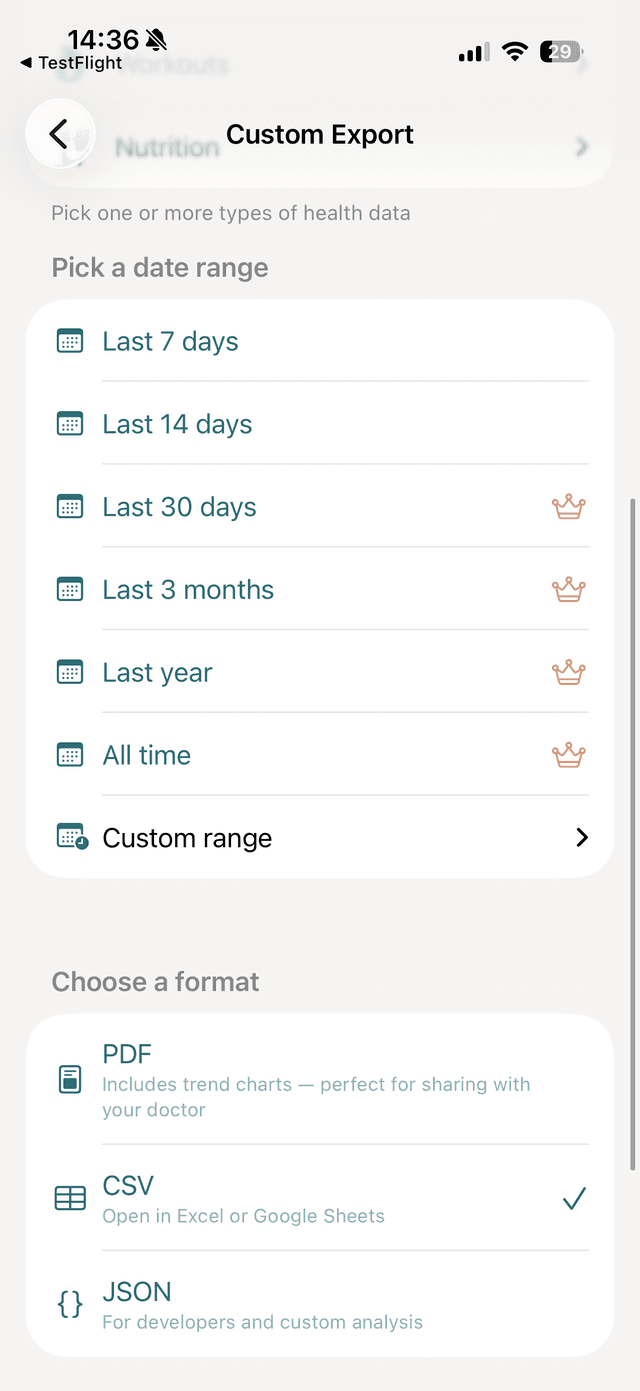640x1391 pixels.
Task: Open the Nutrition section
Action: click(167, 147)
